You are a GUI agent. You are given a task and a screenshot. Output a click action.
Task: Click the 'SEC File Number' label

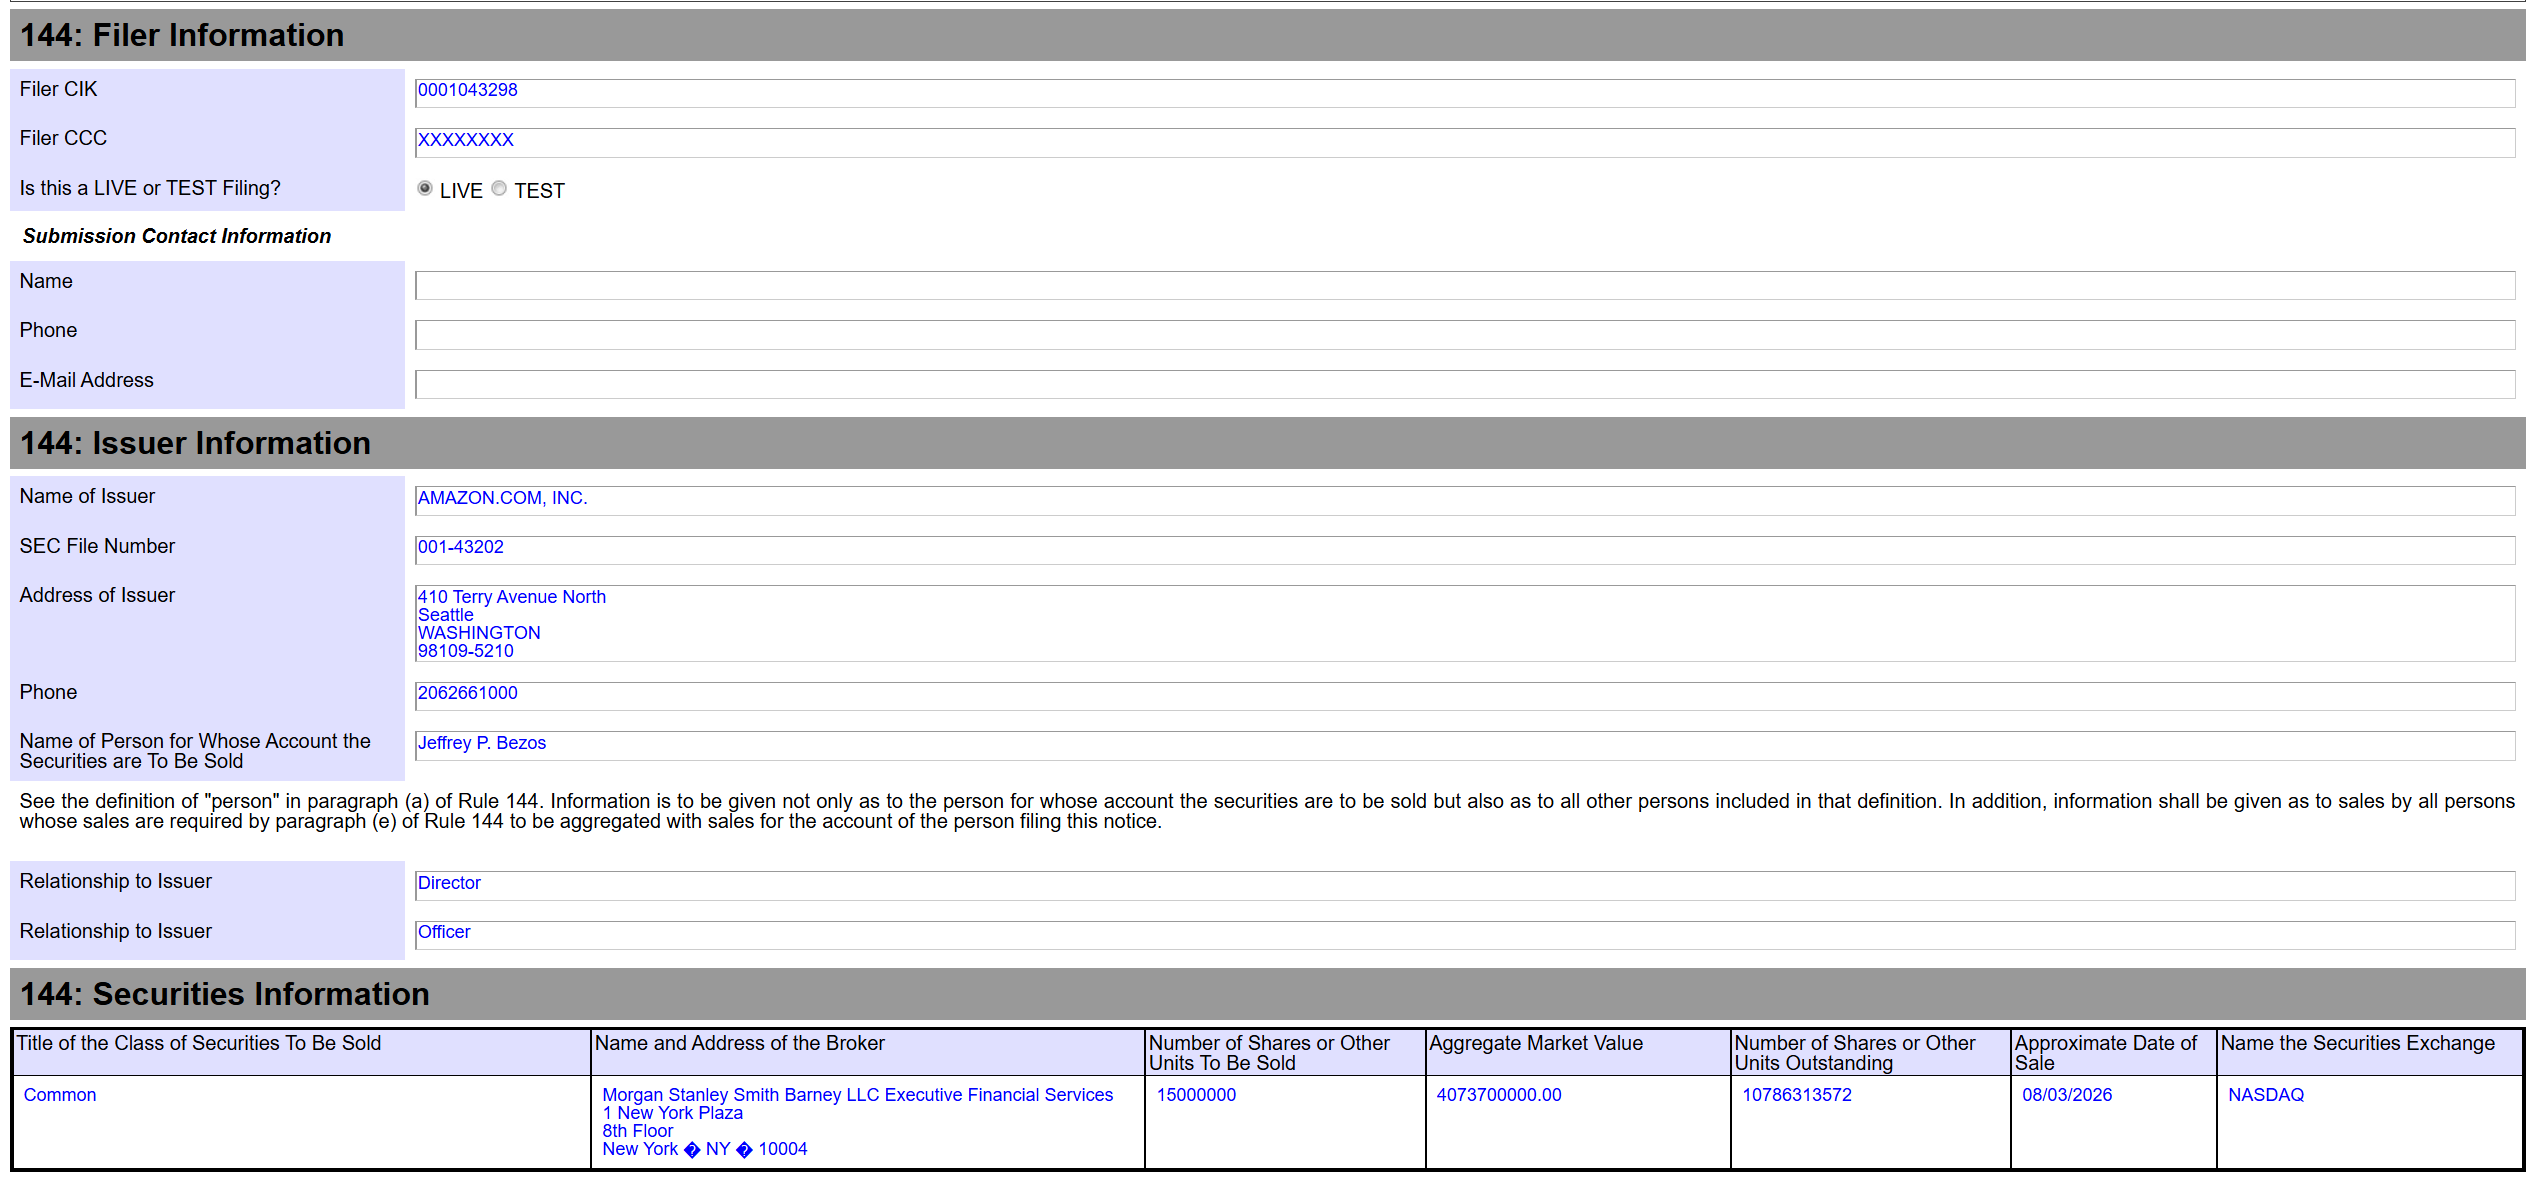pyautogui.click(x=97, y=546)
